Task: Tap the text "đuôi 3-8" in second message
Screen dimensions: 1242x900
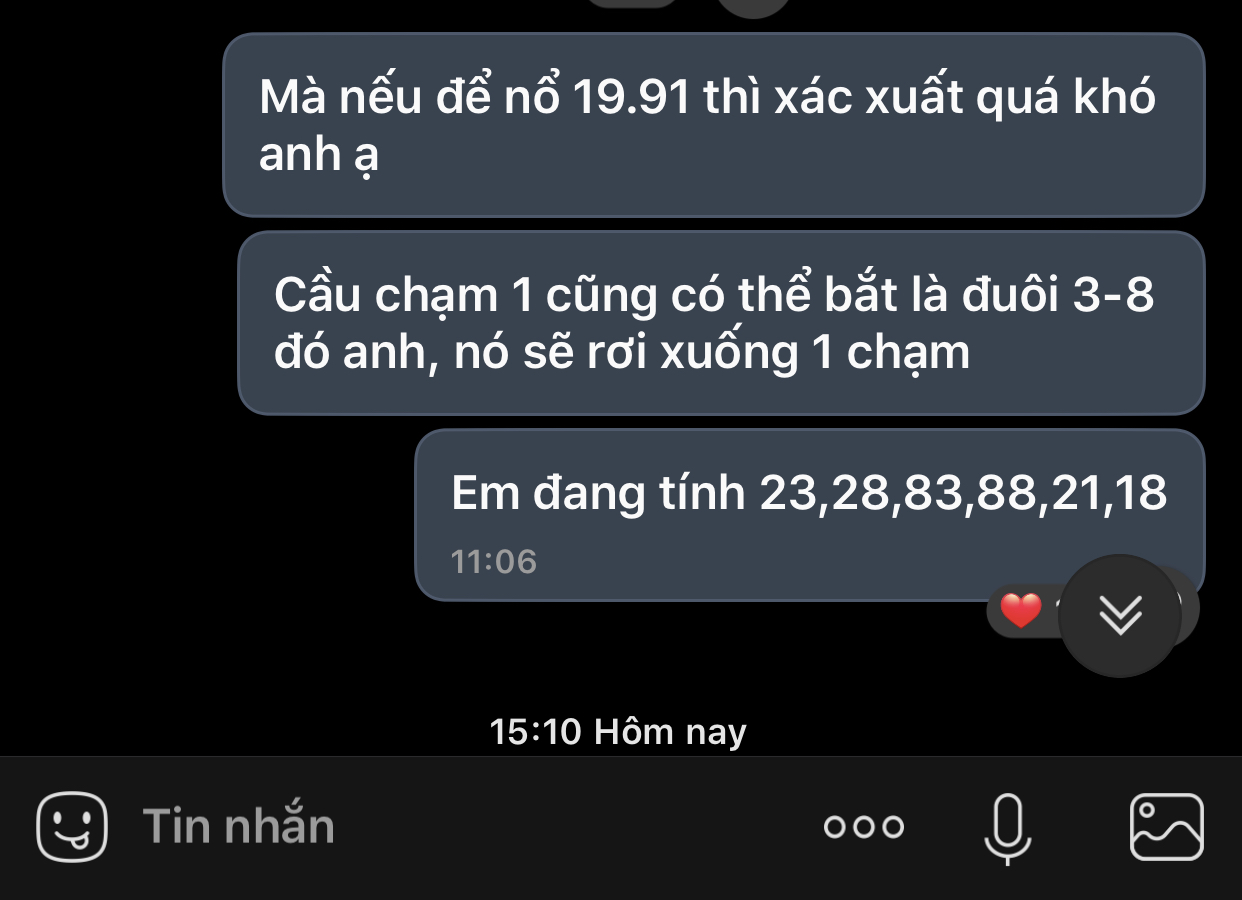Action: point(1058,295)
